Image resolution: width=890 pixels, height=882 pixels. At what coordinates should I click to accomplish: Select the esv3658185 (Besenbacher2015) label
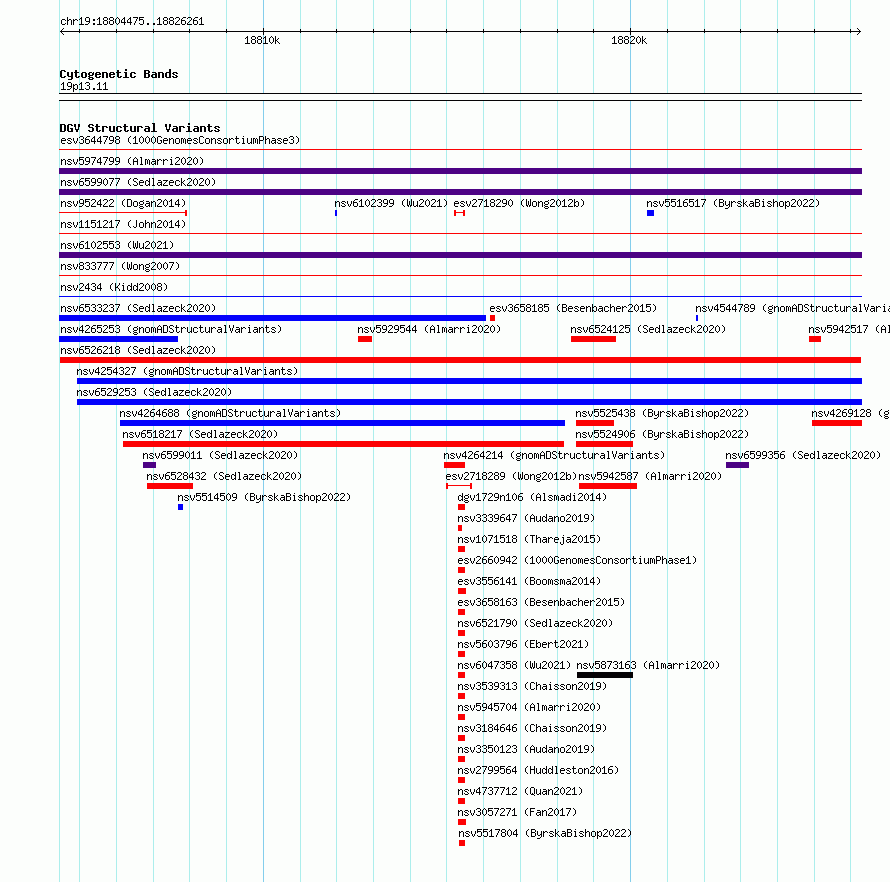573,308
